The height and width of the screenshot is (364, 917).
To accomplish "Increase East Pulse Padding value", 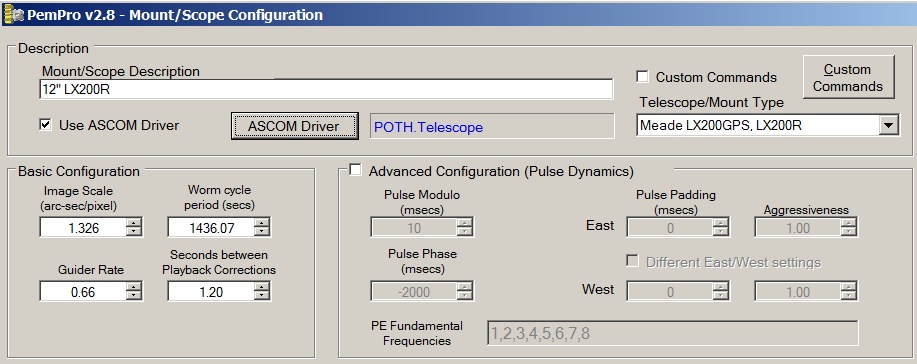I will click(x=721, y=222).
